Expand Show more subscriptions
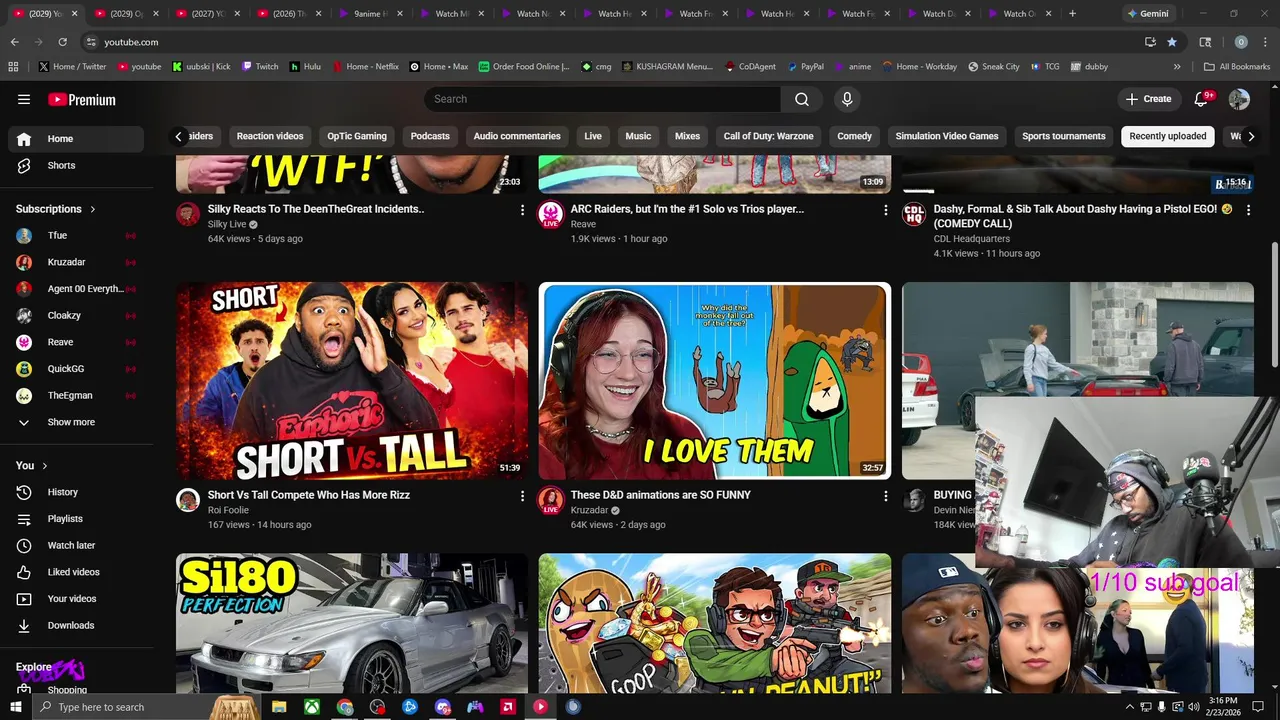Image resolution: width=1280 pixels, height=720 pixels. pyautogui.click(x=76, y=422)
